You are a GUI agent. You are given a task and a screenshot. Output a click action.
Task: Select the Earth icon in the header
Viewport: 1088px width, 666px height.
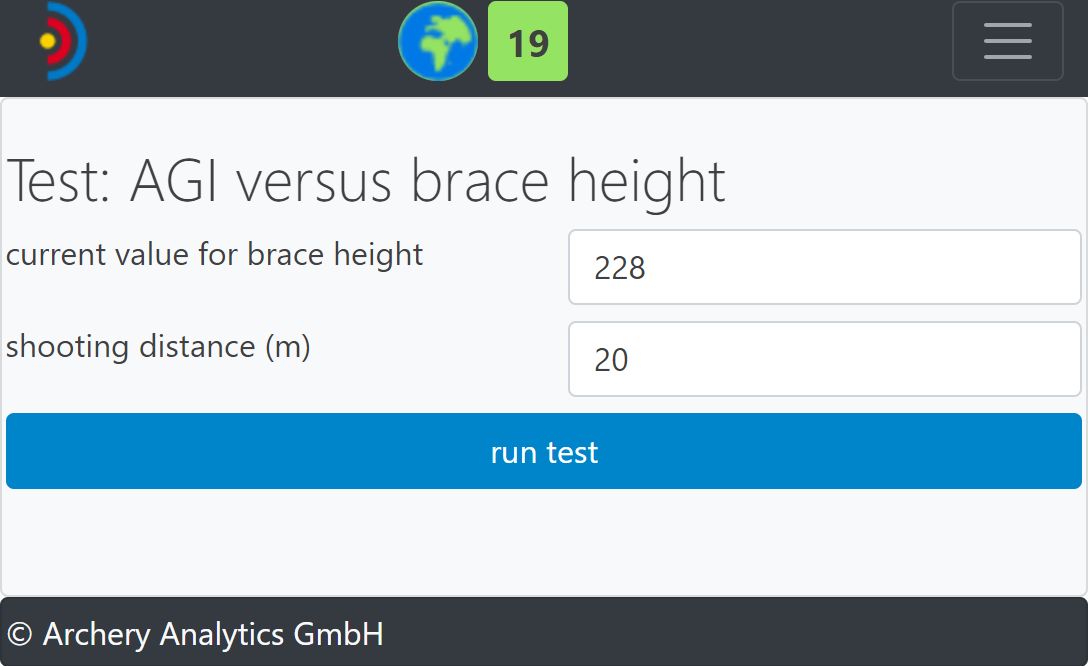click(x=438, y=41)
